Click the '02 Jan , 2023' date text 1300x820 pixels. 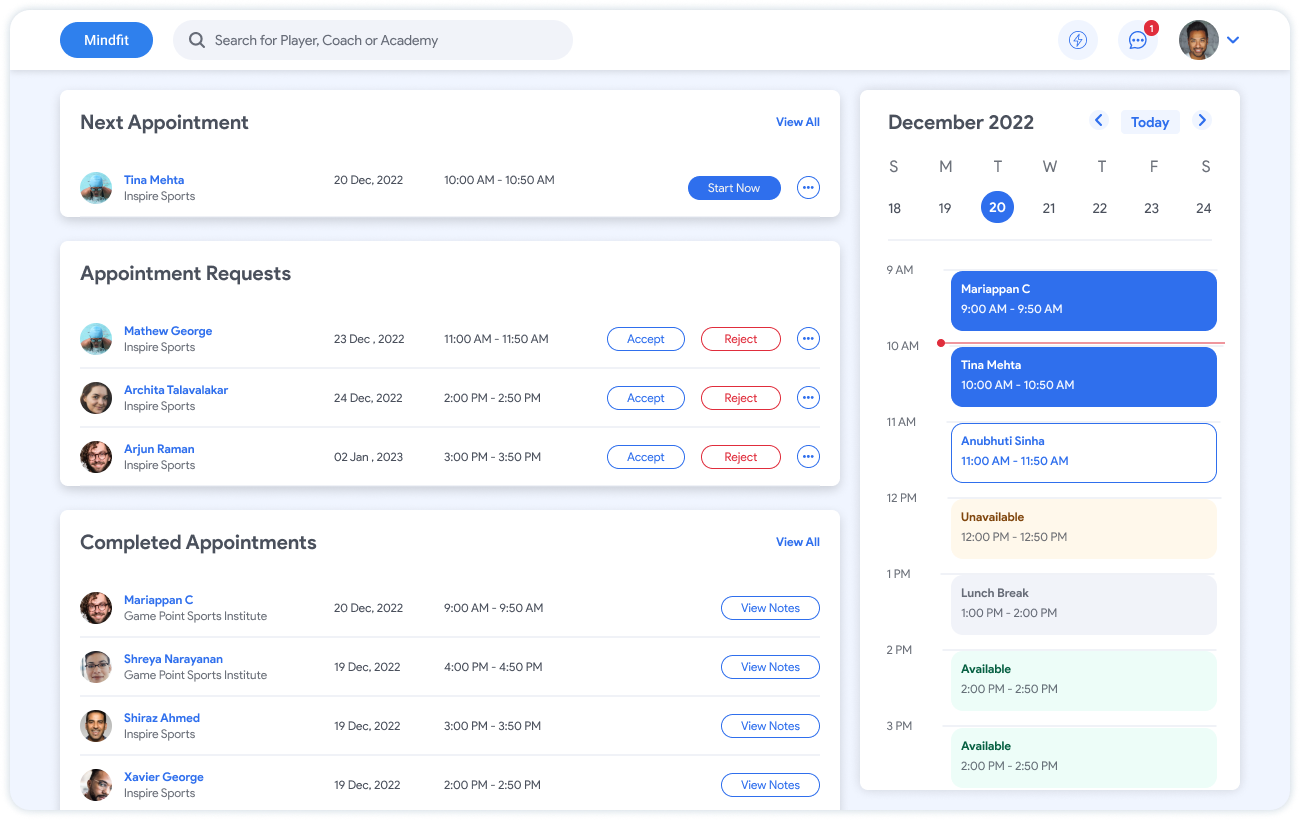coord(368,457)
